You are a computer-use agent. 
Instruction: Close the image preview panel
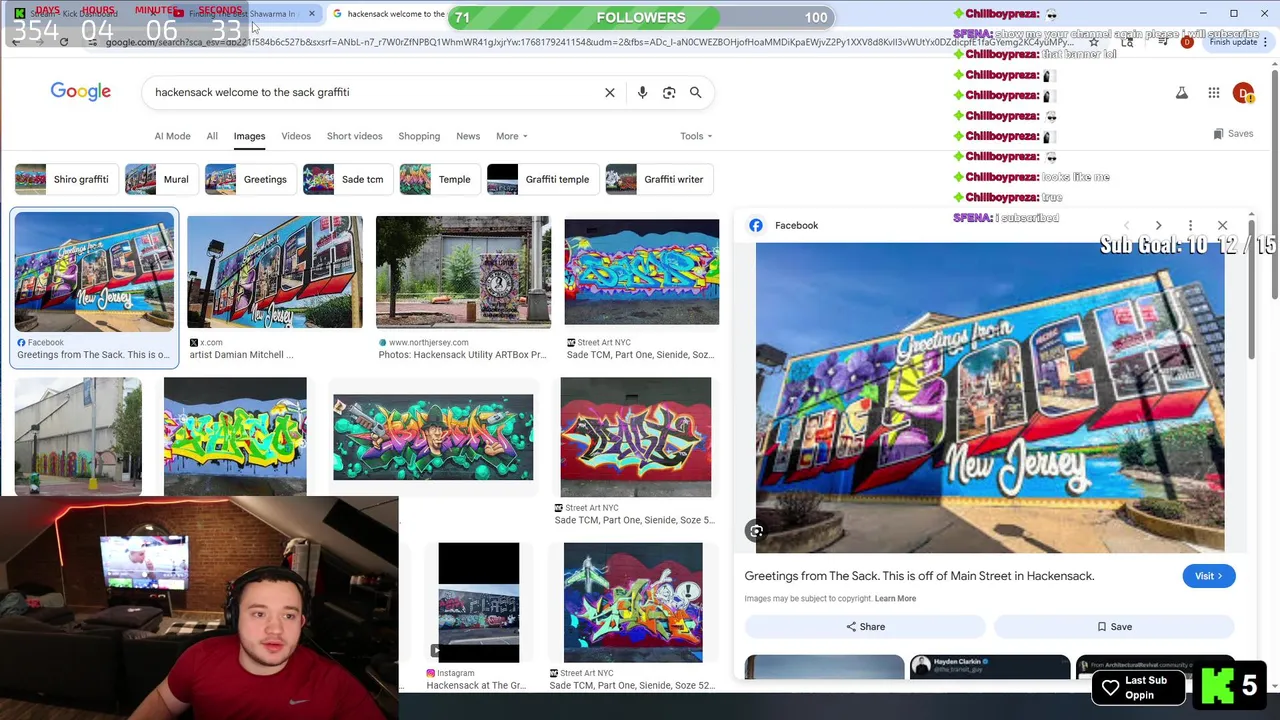(x=1222, y=225)
